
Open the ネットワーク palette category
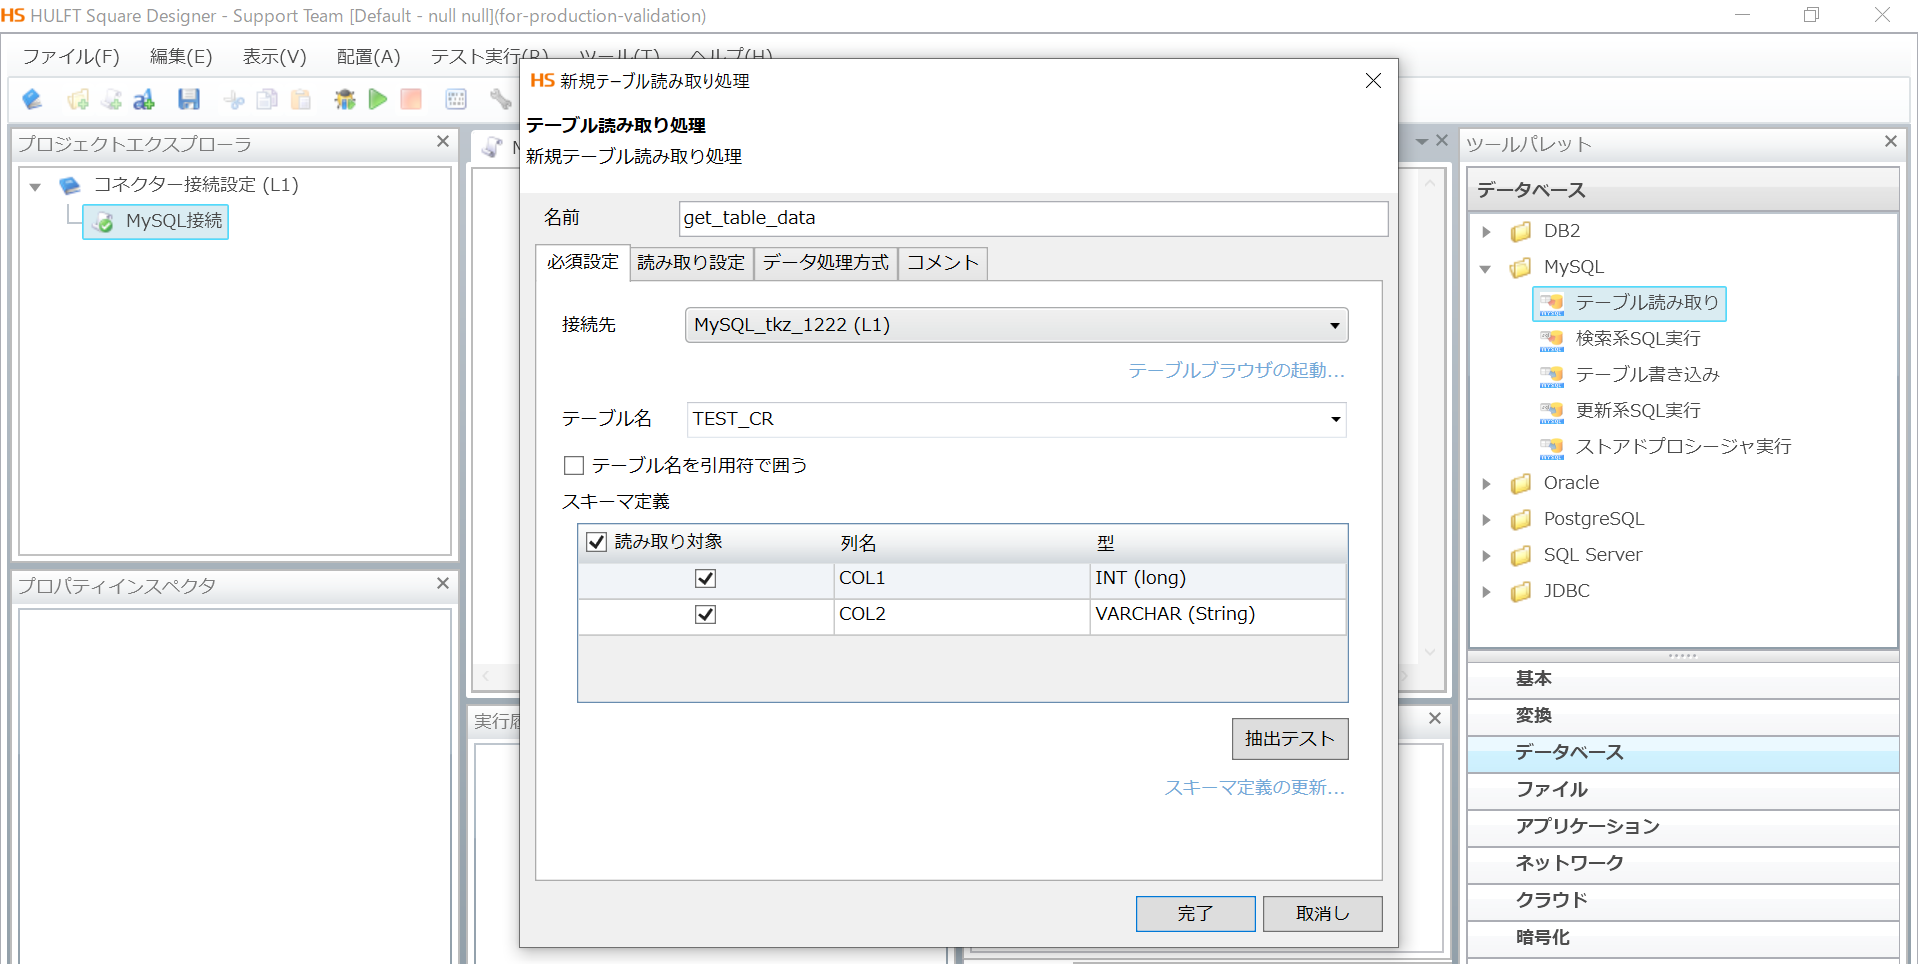click(1683, 864)
